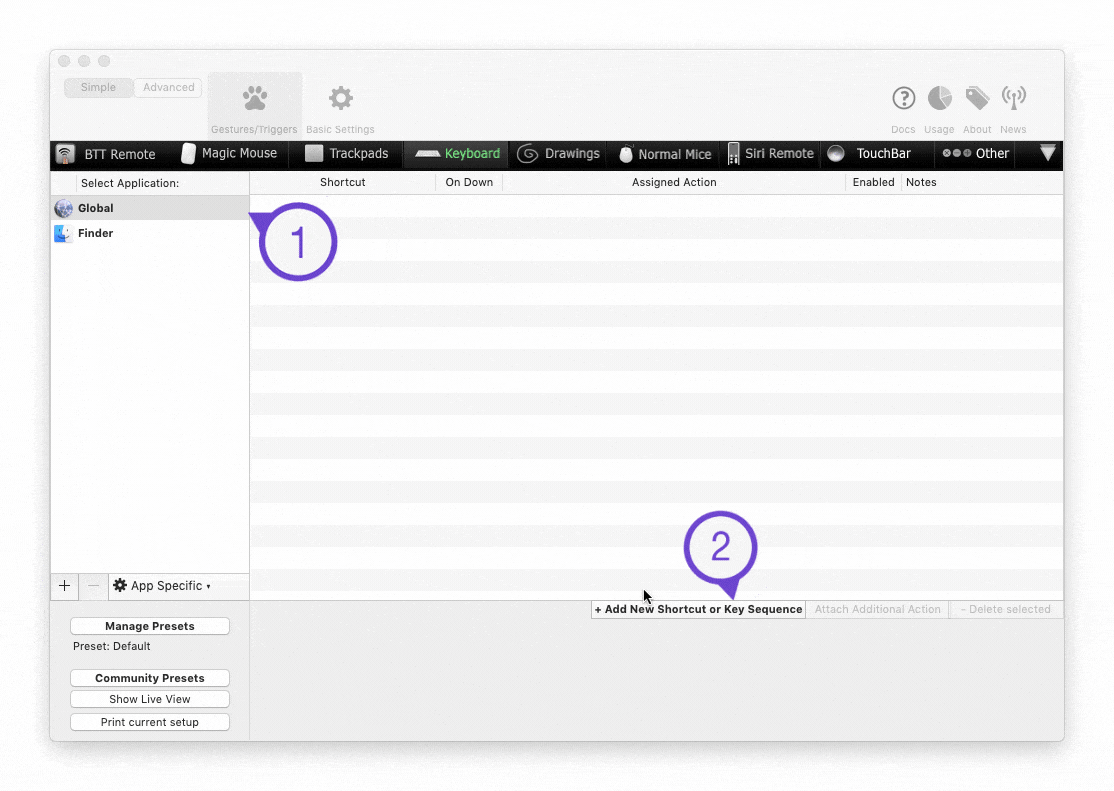The width and height of the screenshot is (1114, 791).
Task: Remove application with minus button
Action: click(93, 586)
